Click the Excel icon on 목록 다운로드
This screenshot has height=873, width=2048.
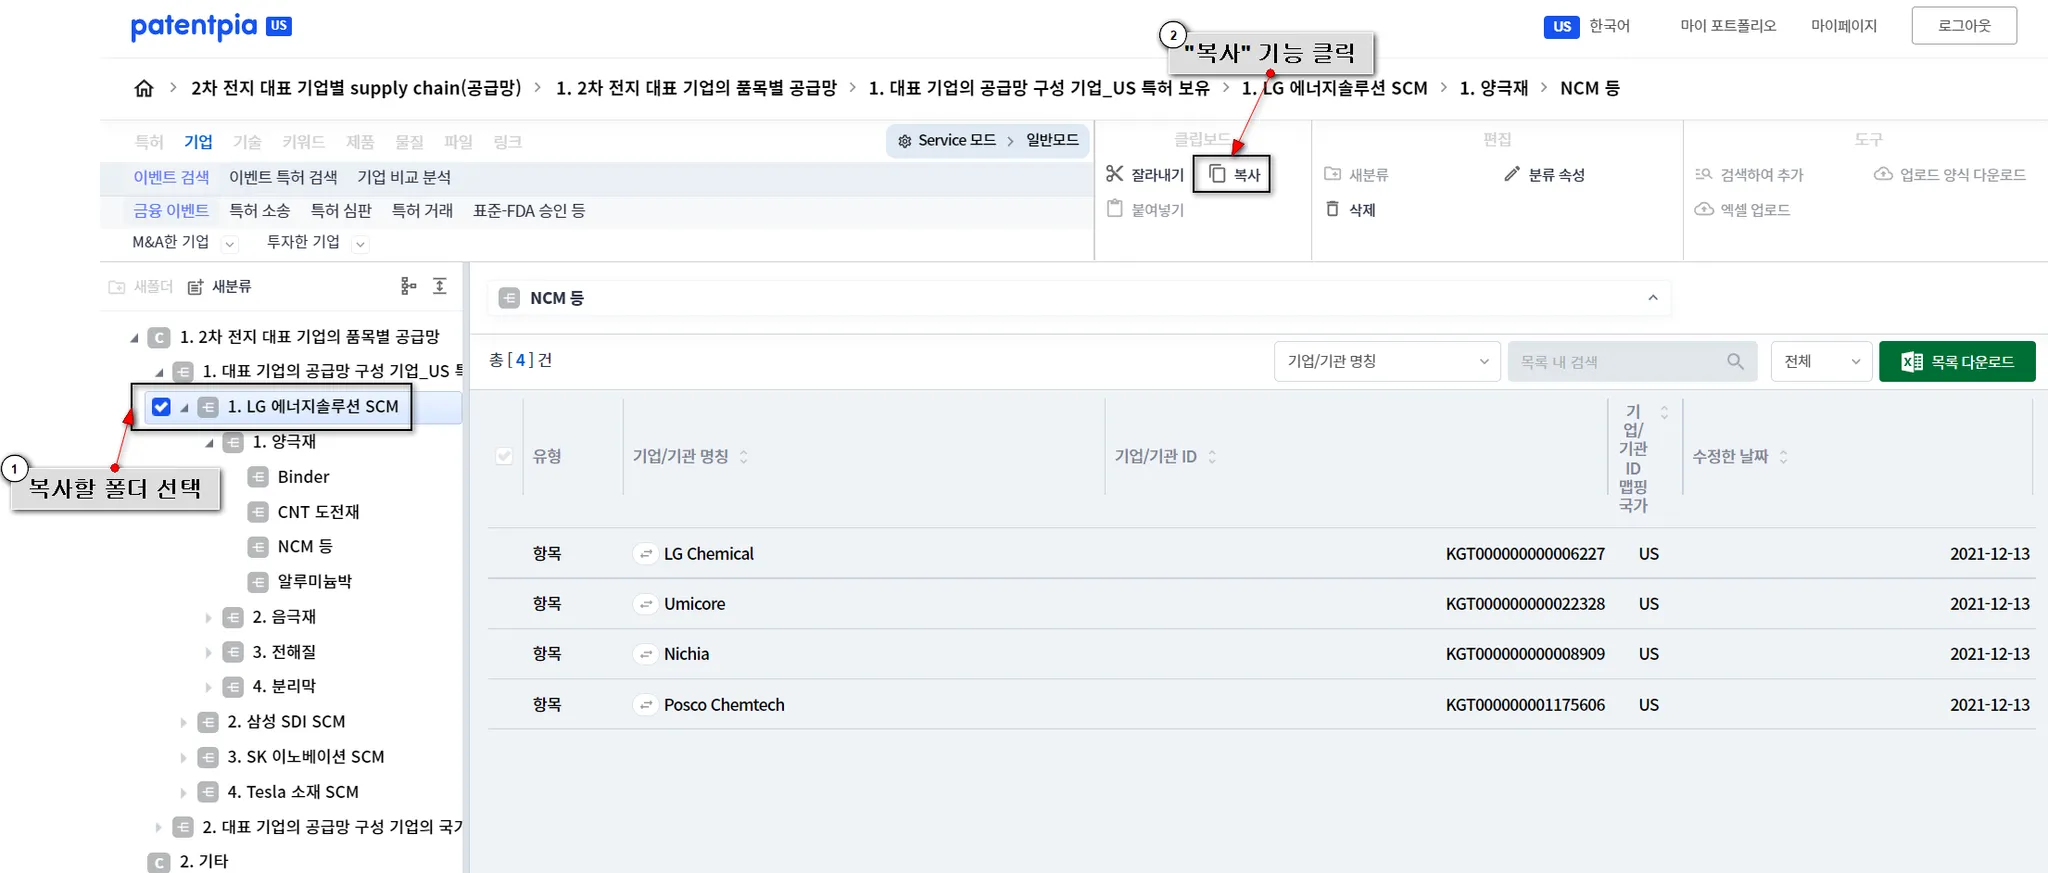[x=1911, y=362]
